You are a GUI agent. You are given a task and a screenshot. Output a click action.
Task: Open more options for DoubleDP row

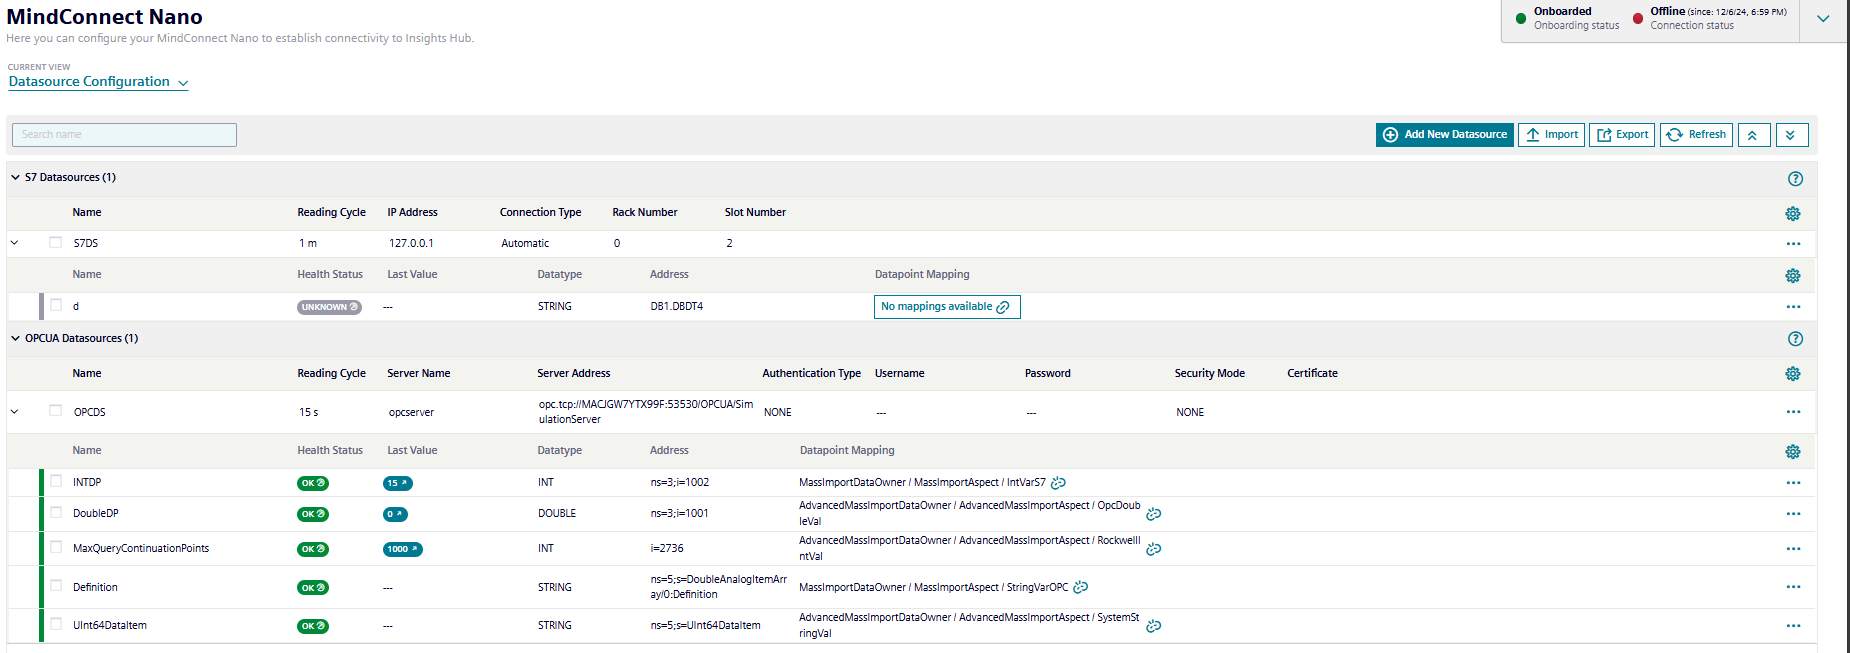1793,514
